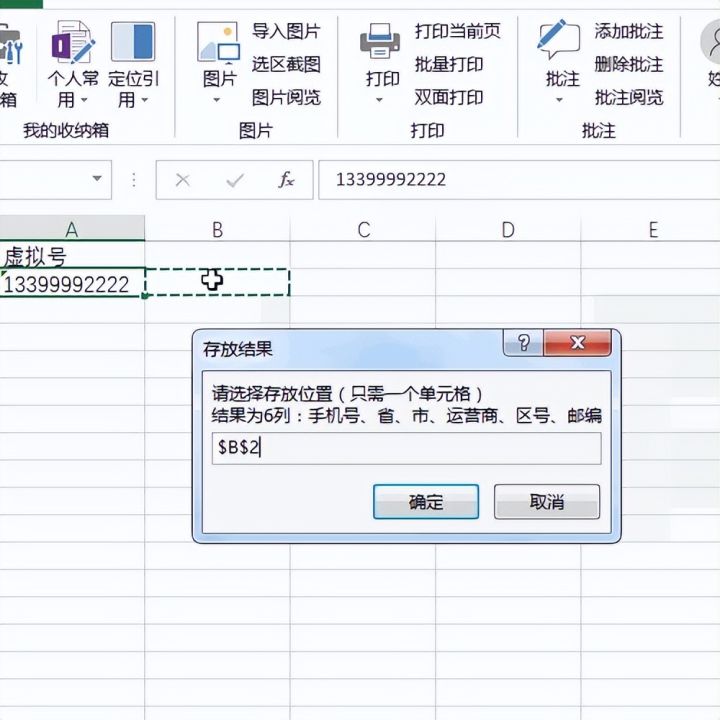Click 批注阅览 command
This screenshot has width=720, height=720.
629,97
